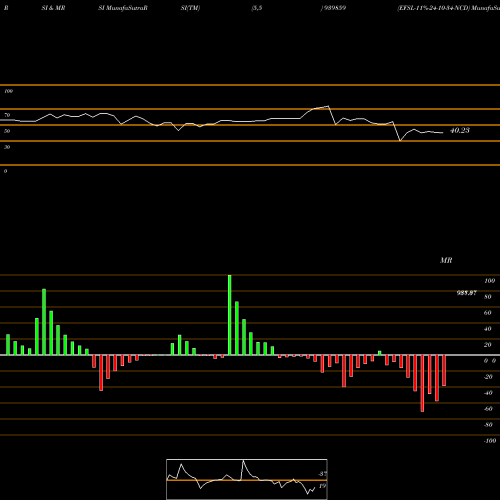Click the 'SI MunafaSutraR' header text
500x500 pixels.
coord(123,8)
